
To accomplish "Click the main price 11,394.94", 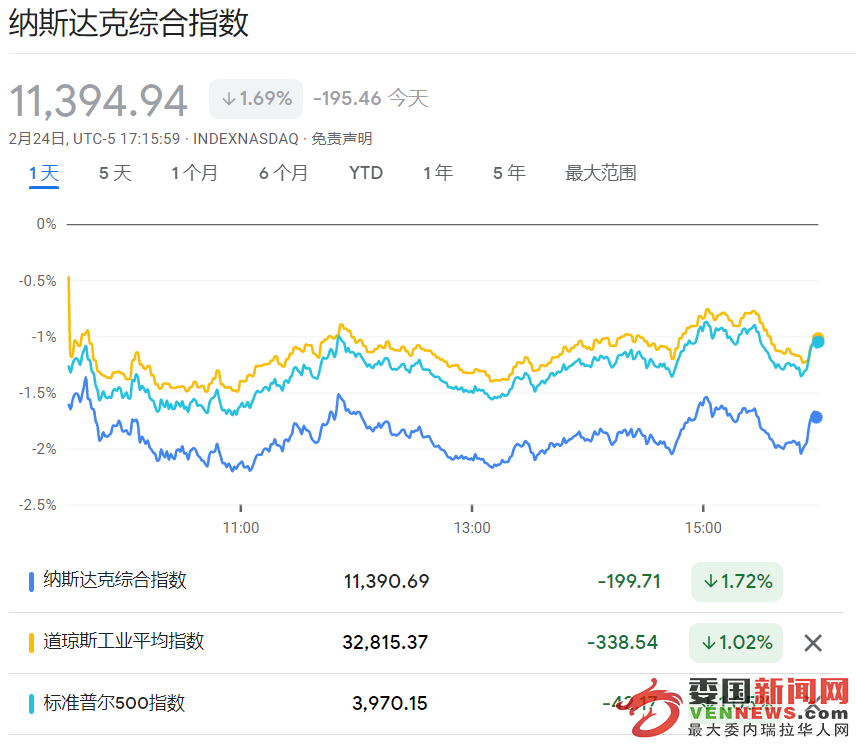I will [x=99, y=100].
